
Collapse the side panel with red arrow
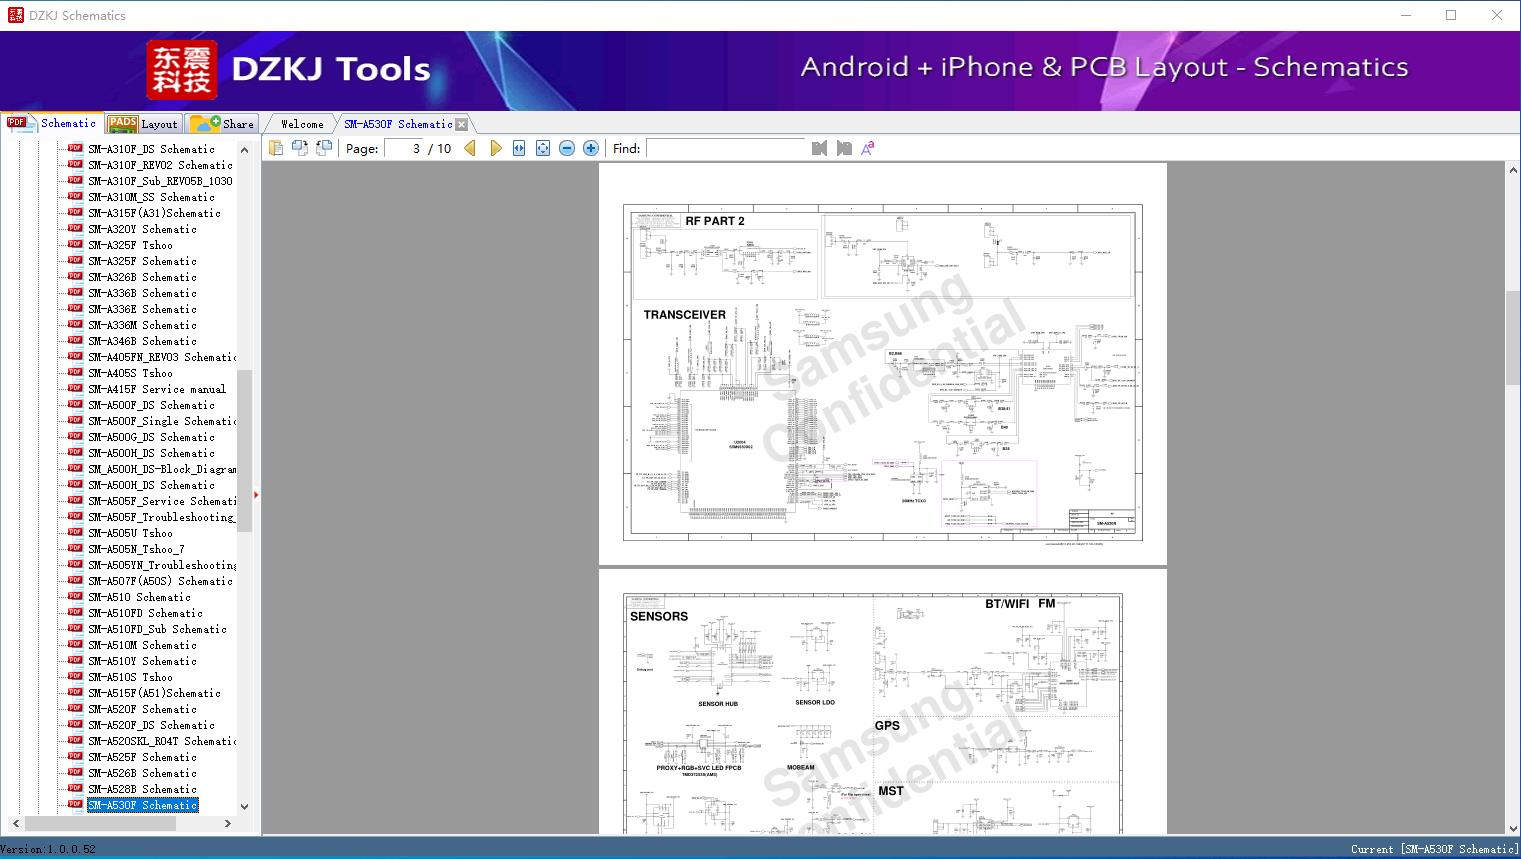256,495
